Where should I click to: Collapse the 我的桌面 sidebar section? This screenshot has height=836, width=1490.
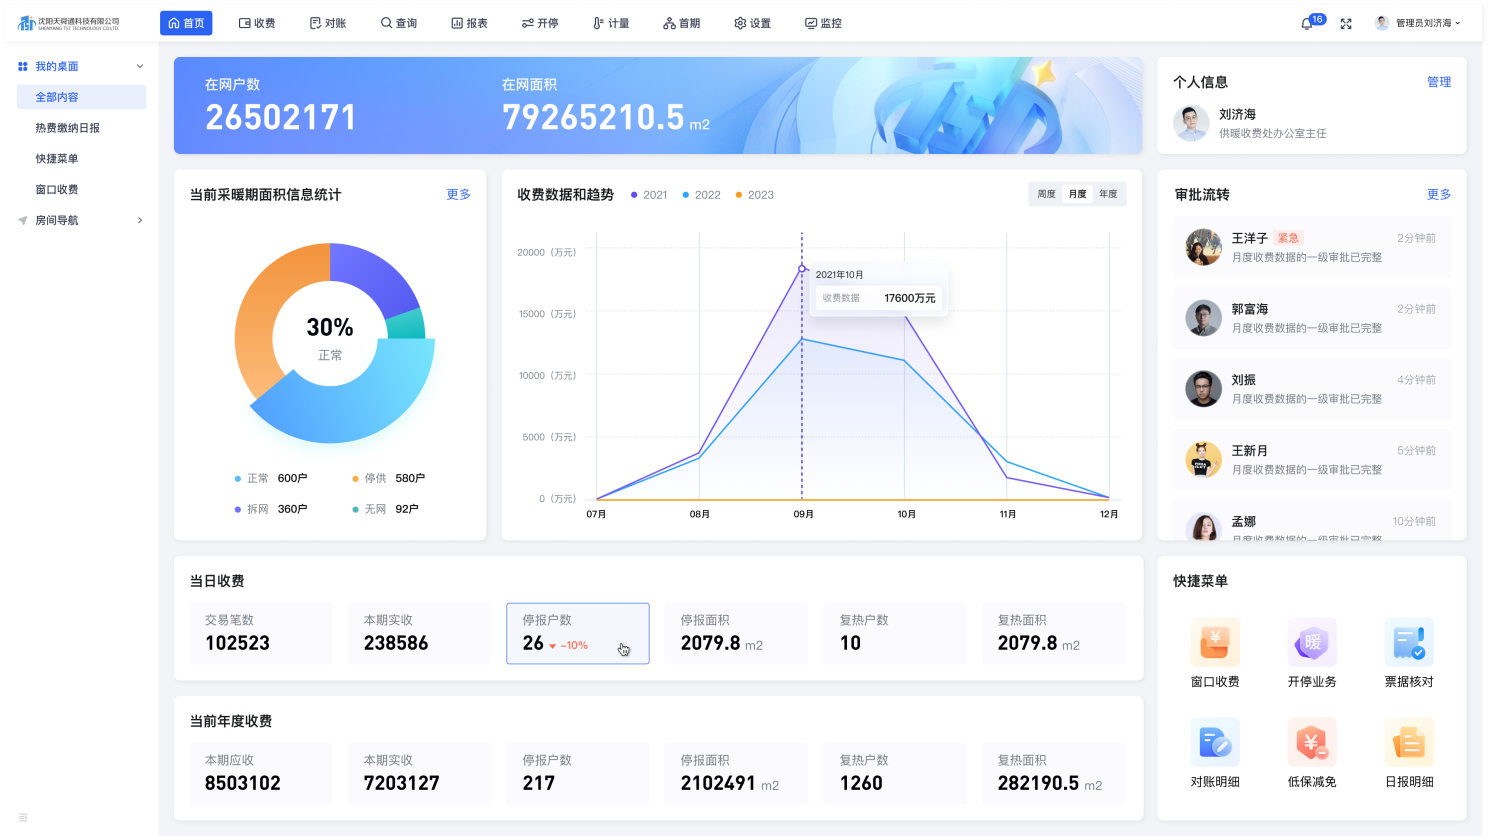(x=140, y=66)
